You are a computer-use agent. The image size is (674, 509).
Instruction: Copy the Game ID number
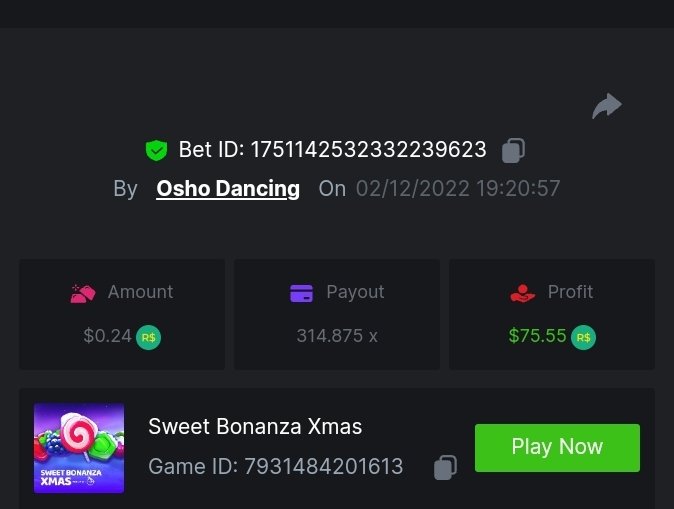coord(445,467)
